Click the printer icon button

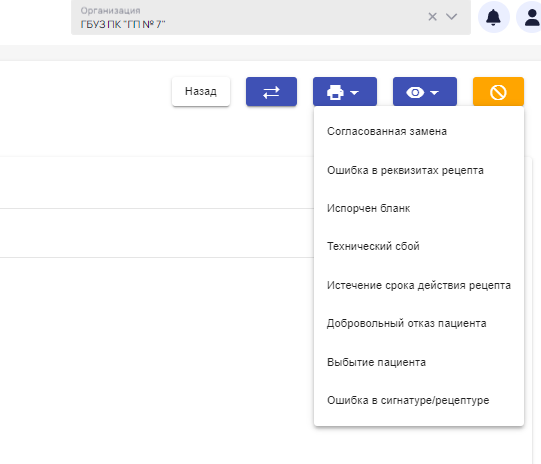point(335,92)
